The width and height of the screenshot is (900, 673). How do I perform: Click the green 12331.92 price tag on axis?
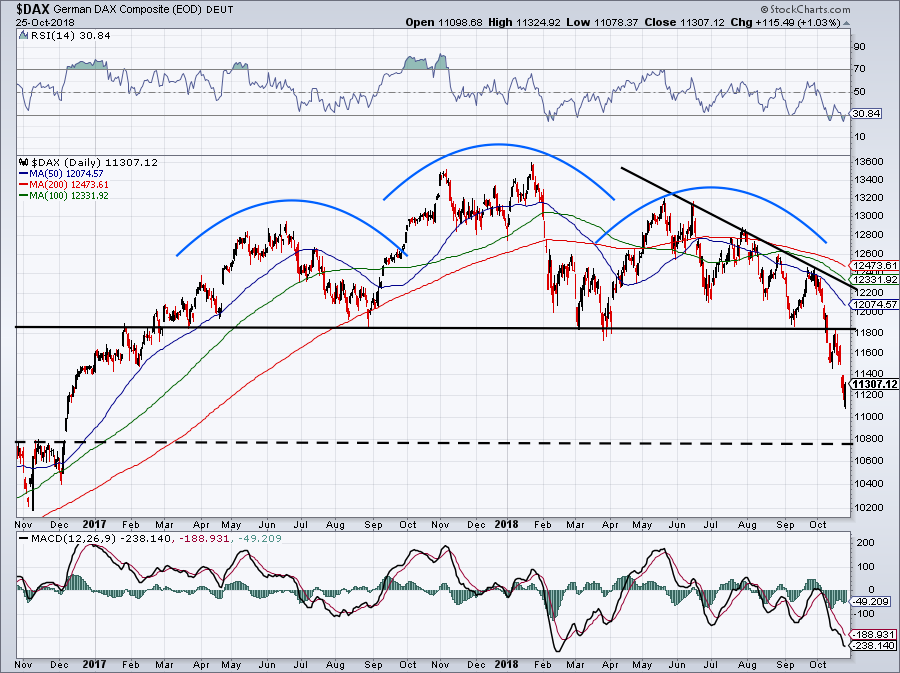(875, 279)
